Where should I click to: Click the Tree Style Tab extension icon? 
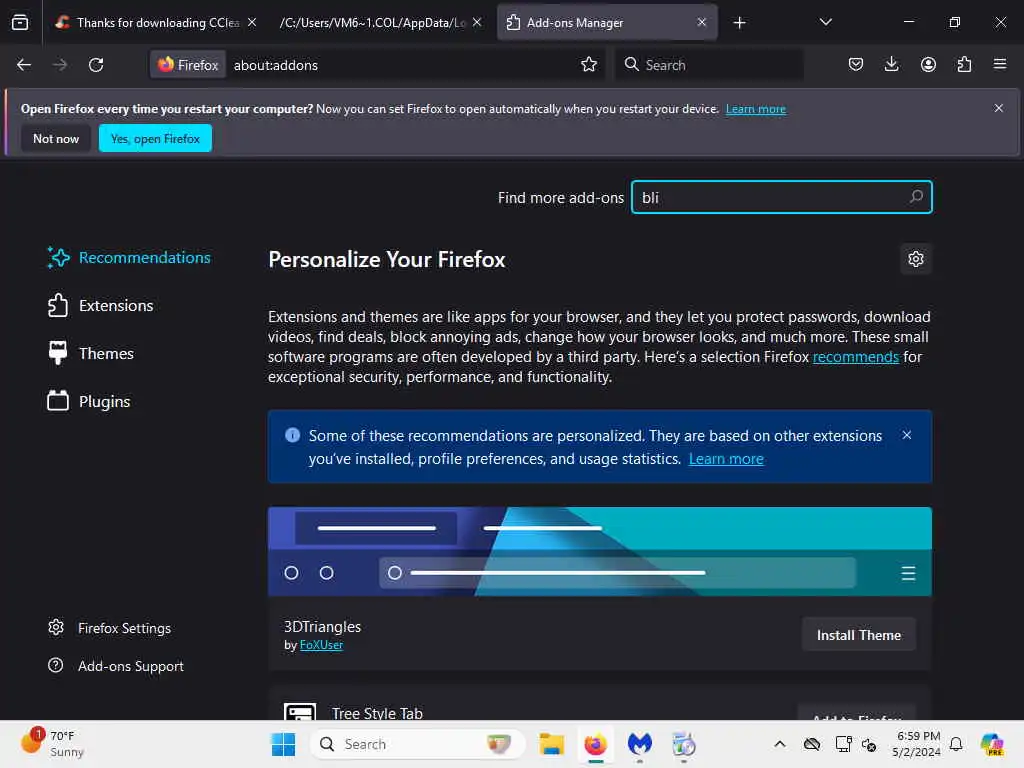pos(300,712)
